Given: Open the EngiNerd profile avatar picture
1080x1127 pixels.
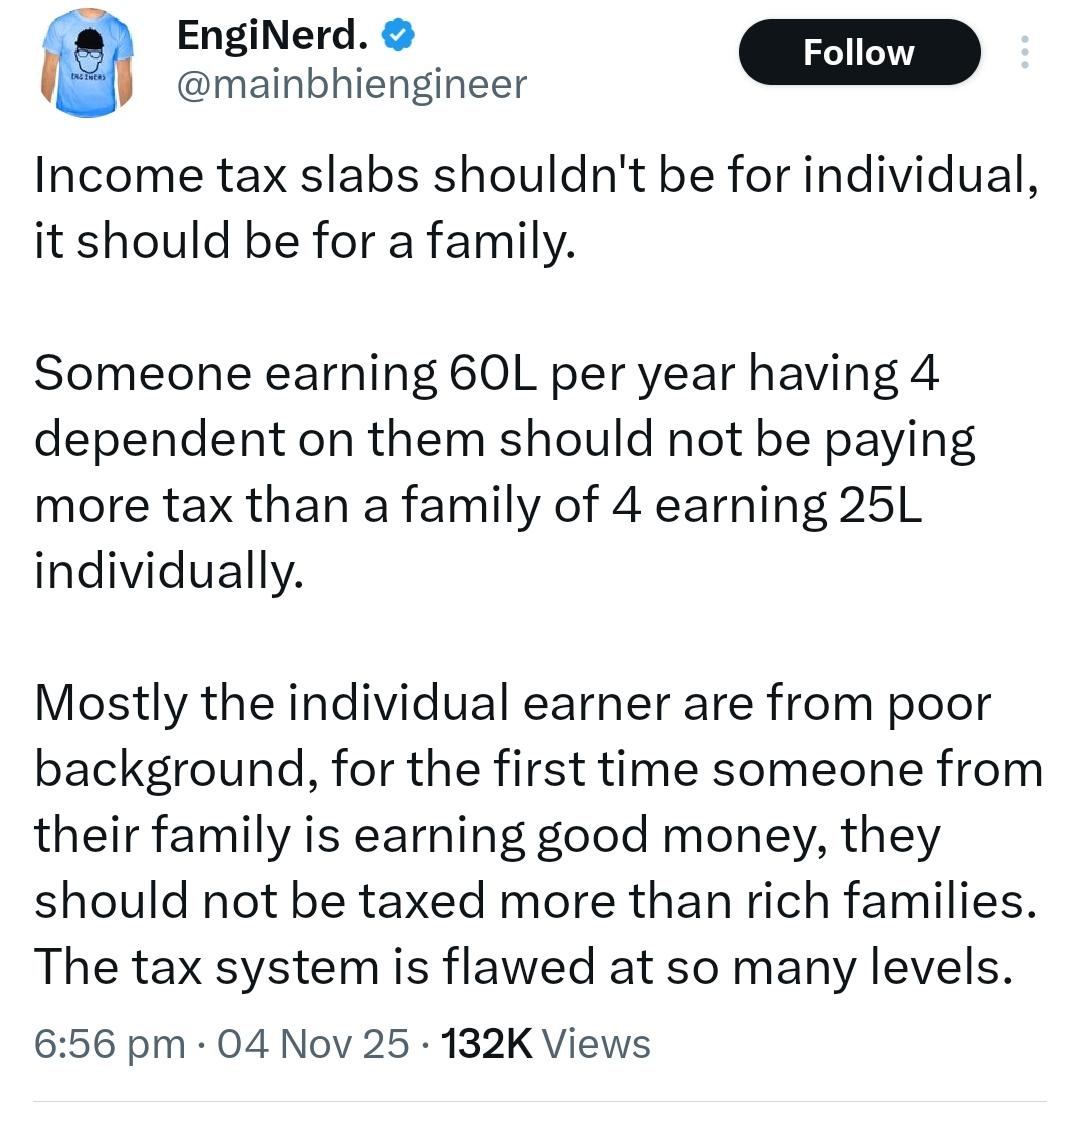Looking at the screenshot, I should click(88, 66).
